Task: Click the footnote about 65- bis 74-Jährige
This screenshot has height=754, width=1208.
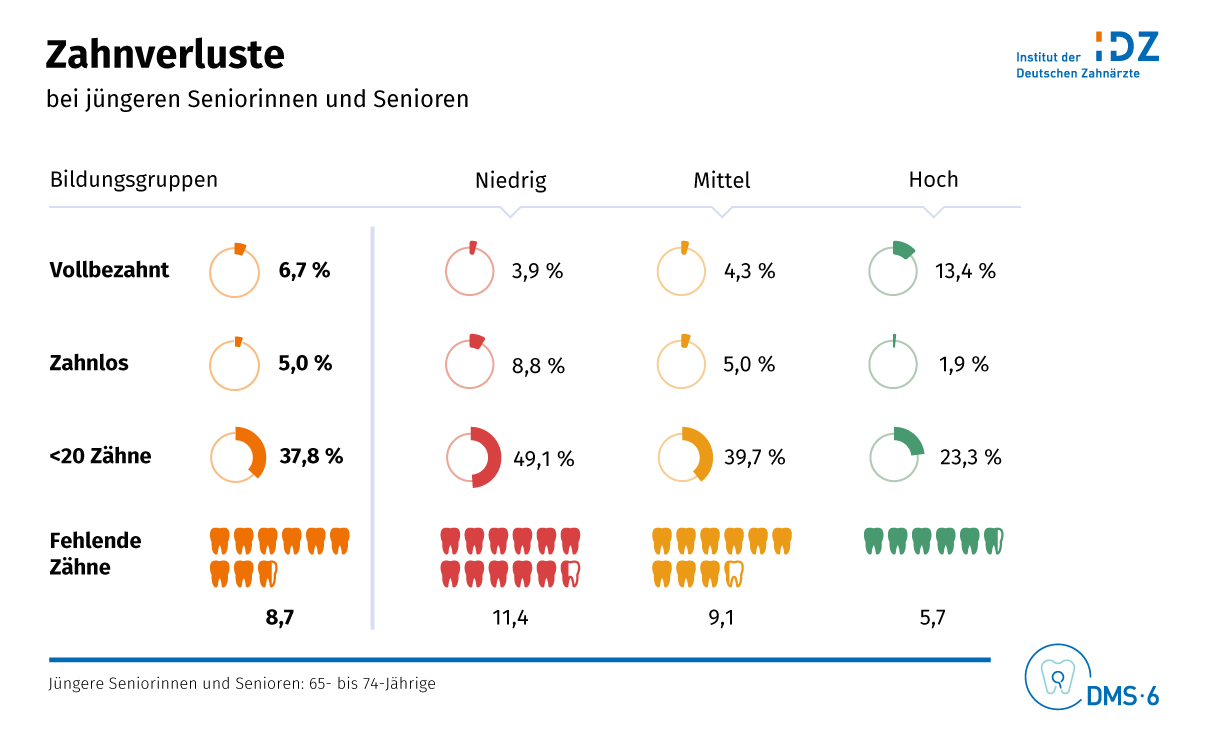Action: [x=241, y=685]
